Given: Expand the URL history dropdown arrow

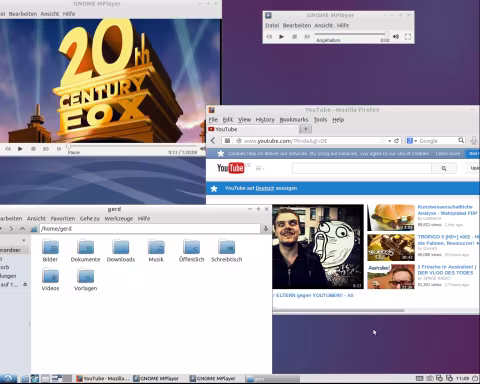Looking at the screenshot, I should tap(389, 141).
